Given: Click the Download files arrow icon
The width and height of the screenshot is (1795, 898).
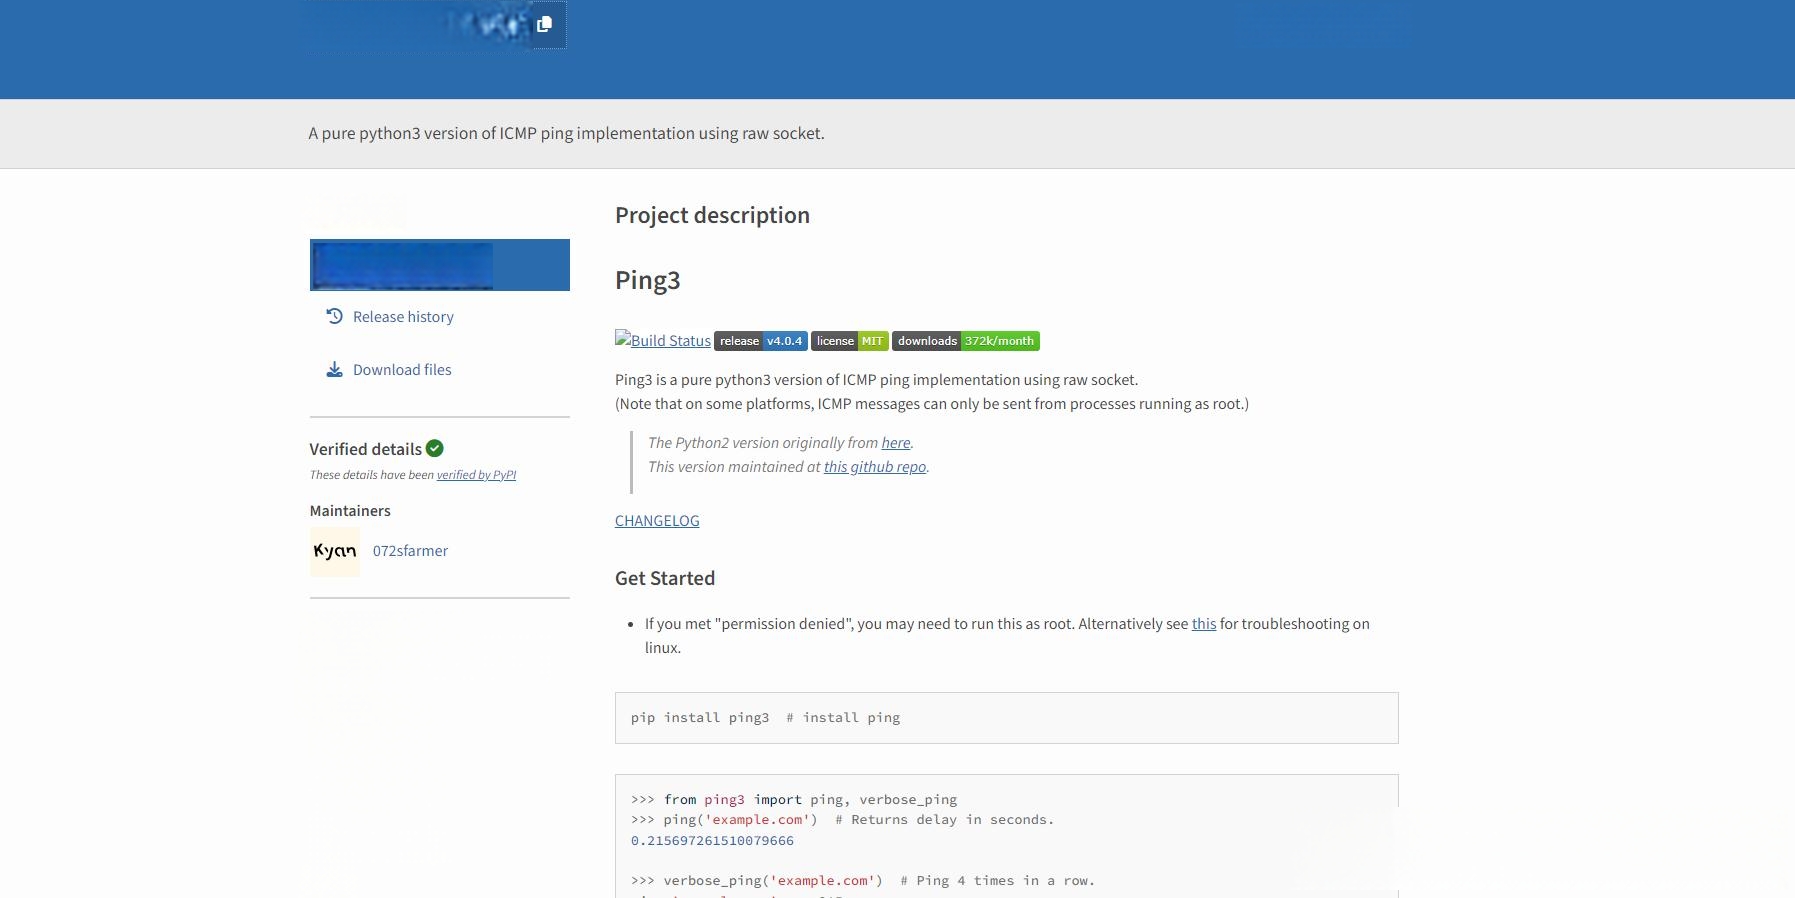Looking at the screenshot, I should tap(335, 370).
